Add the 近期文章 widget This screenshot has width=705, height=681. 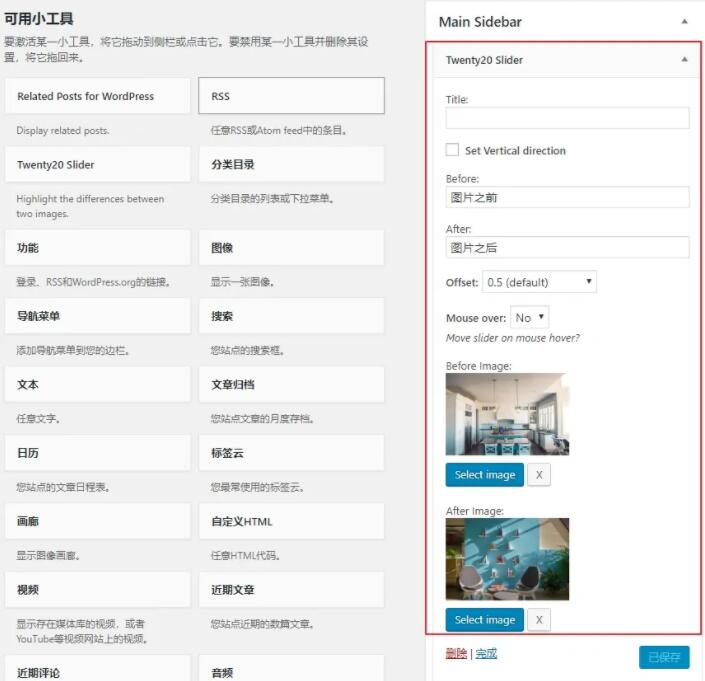[x=291, y=589]
